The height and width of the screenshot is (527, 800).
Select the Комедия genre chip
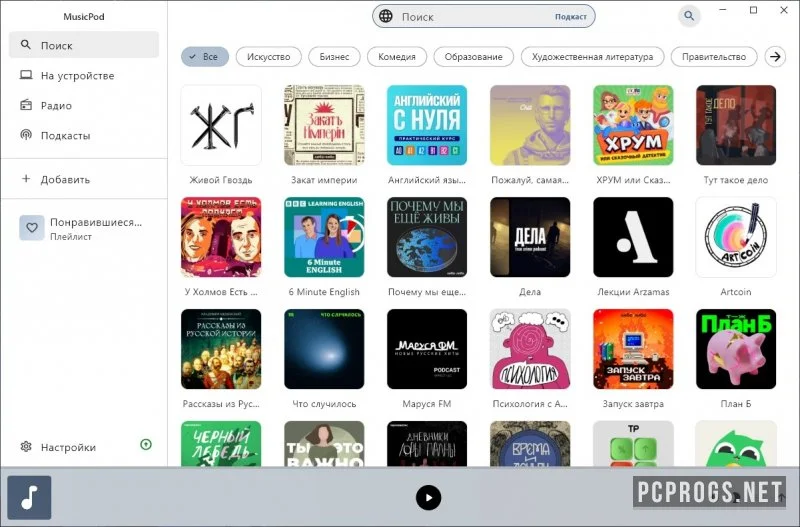[x=396, y=57]
